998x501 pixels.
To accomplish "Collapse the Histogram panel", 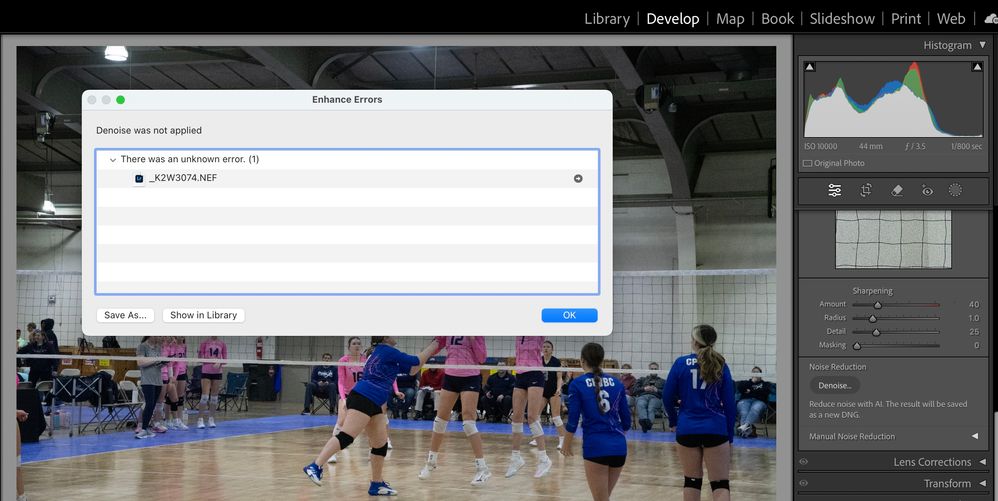I will [x=983, y=45].
